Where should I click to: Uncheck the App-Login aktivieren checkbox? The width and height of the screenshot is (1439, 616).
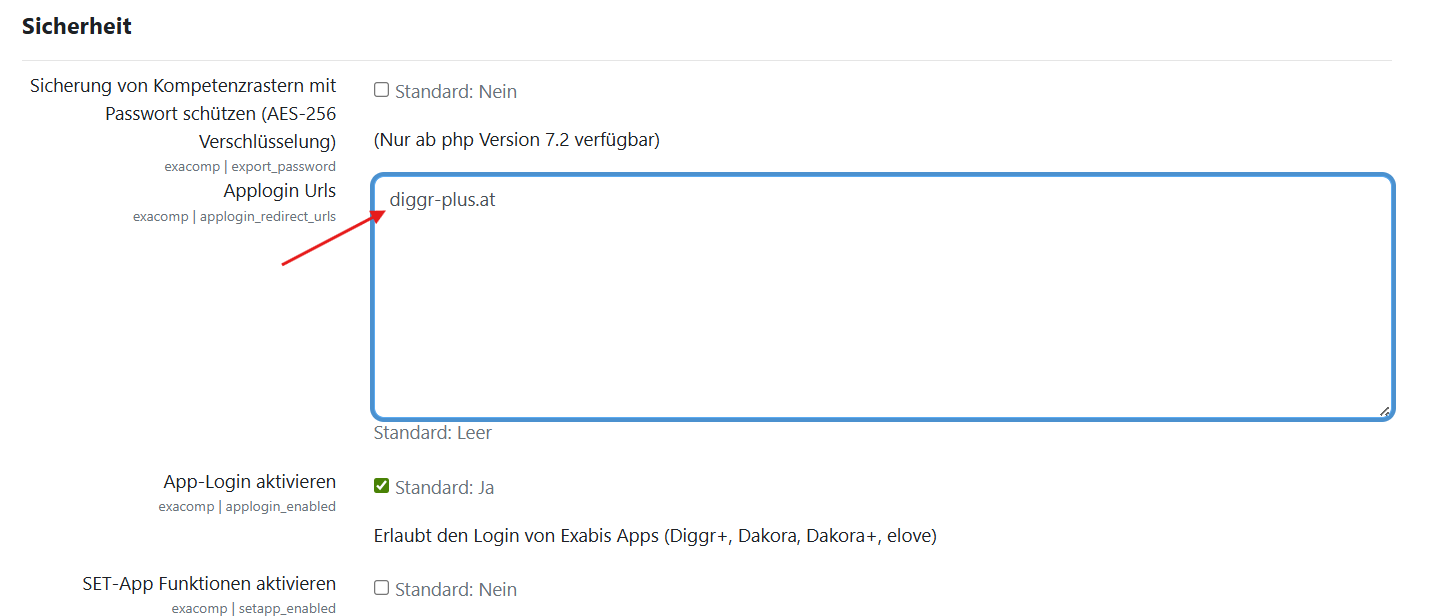pos(381,486)
